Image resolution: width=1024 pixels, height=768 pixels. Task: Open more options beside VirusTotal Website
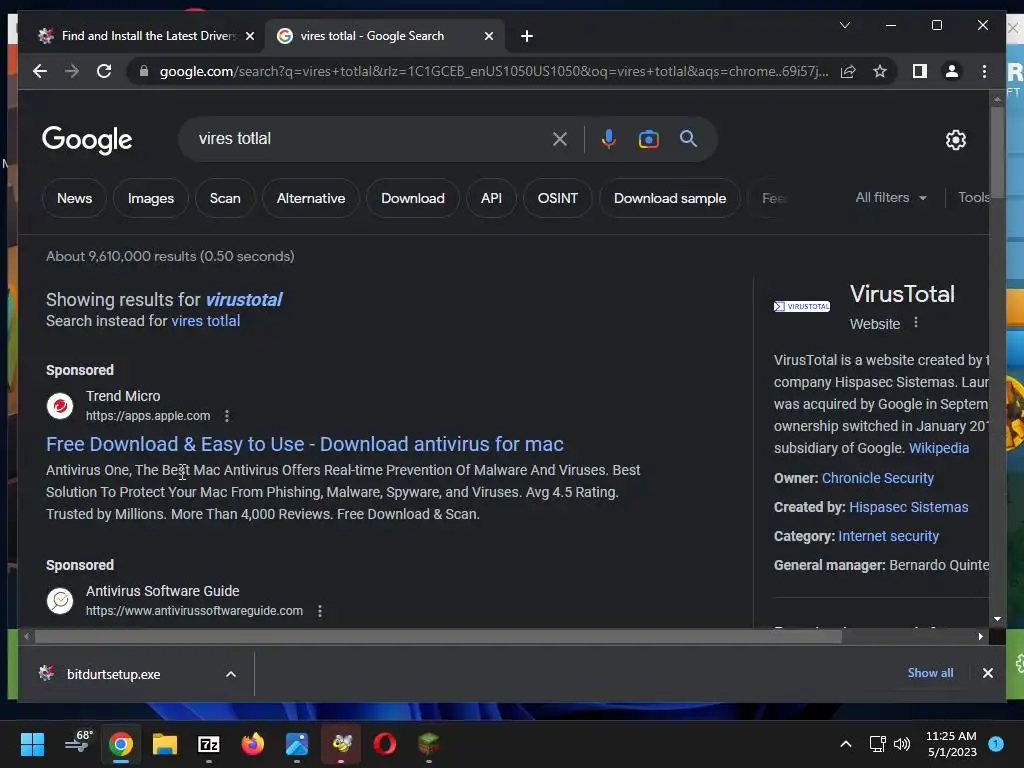click(x=916, y=323)
